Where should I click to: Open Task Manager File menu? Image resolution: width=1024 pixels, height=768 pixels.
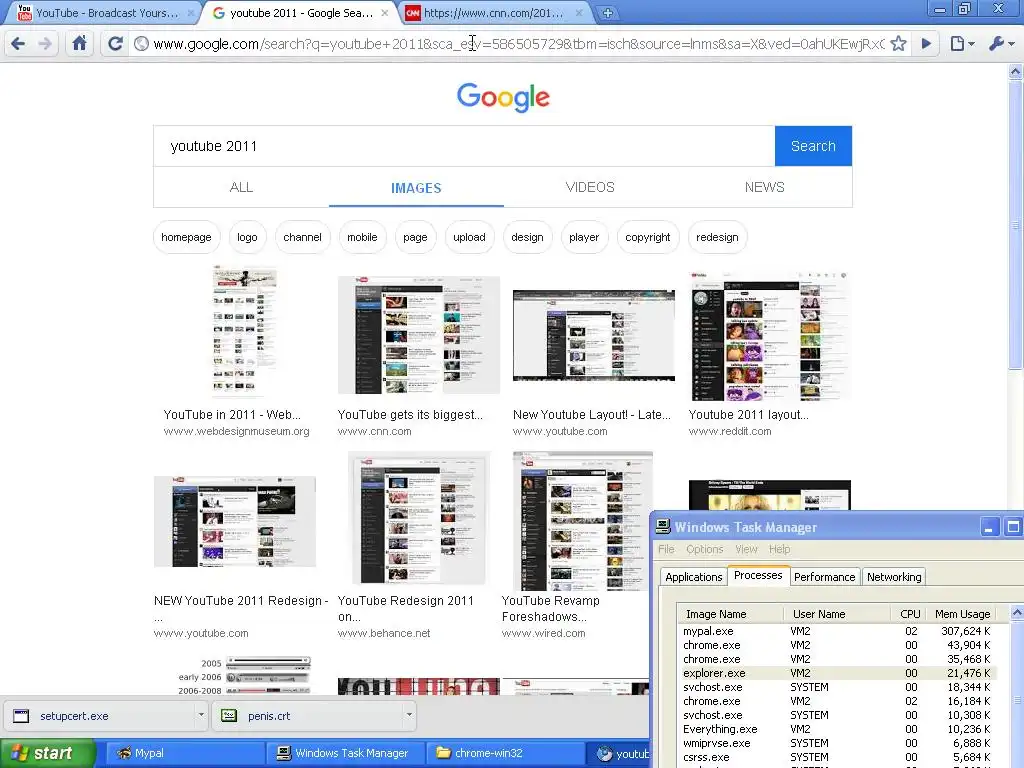(x=666, y=549)
